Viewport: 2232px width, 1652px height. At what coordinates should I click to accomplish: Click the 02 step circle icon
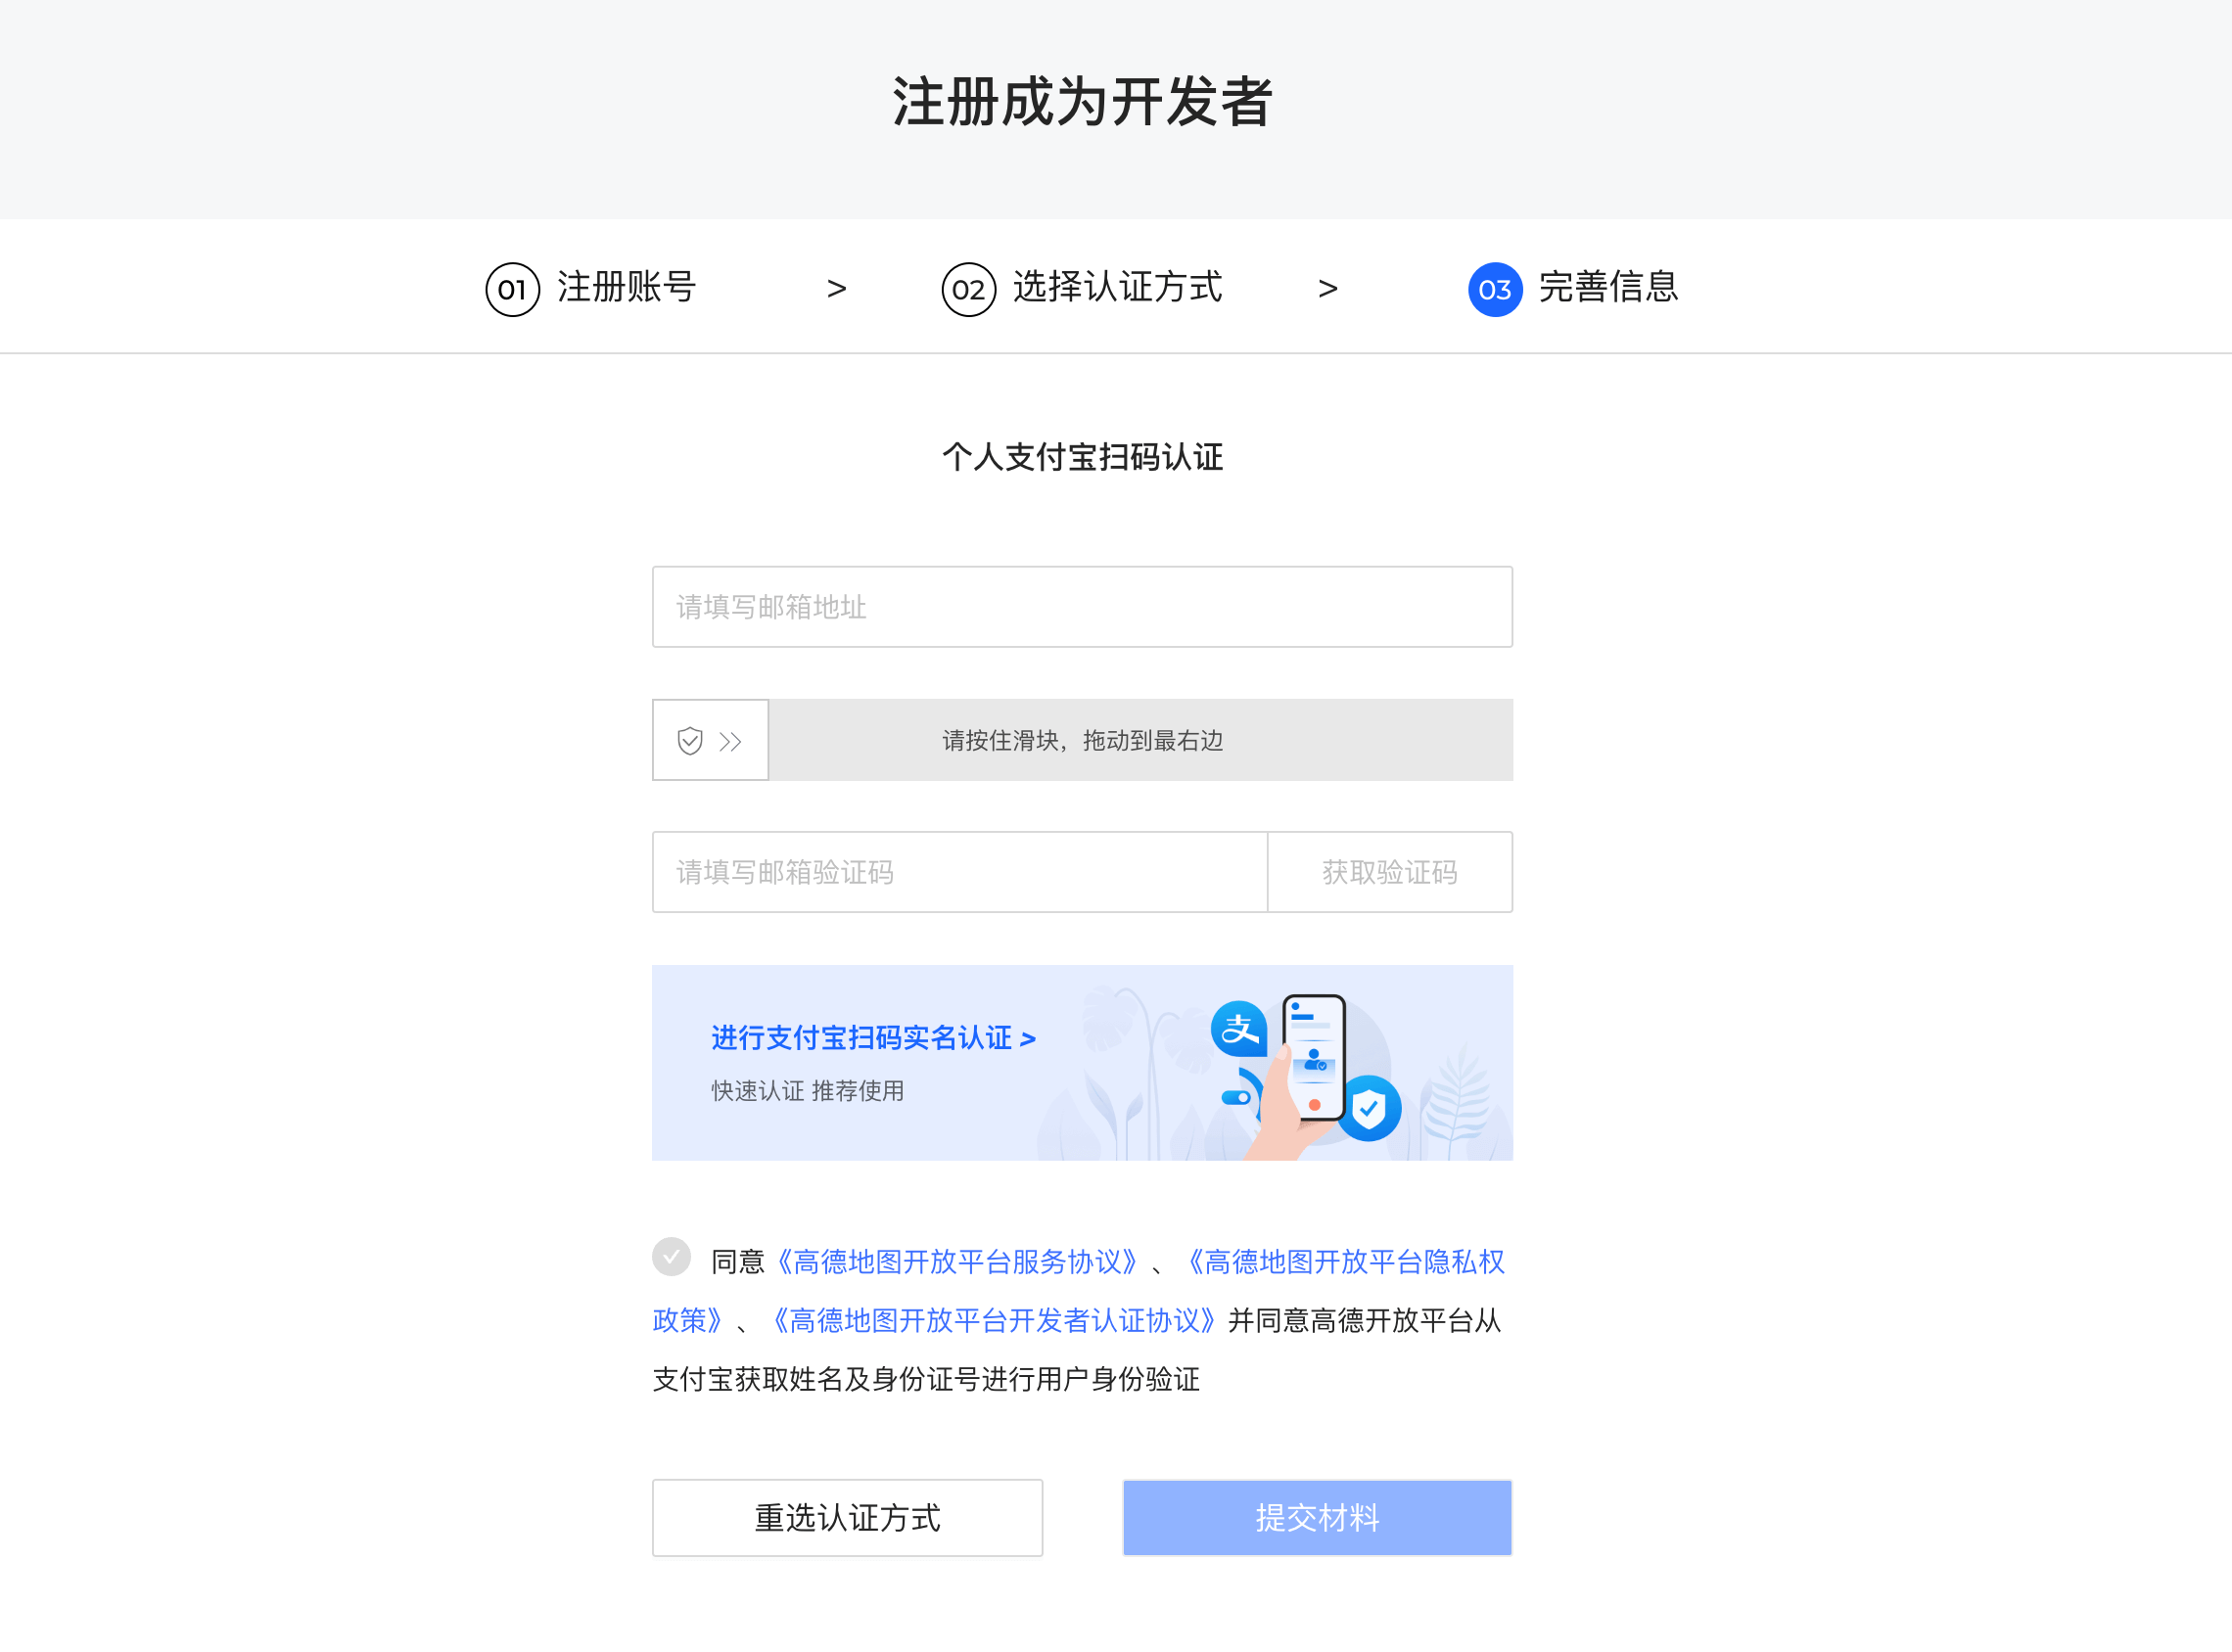point(968,290)
